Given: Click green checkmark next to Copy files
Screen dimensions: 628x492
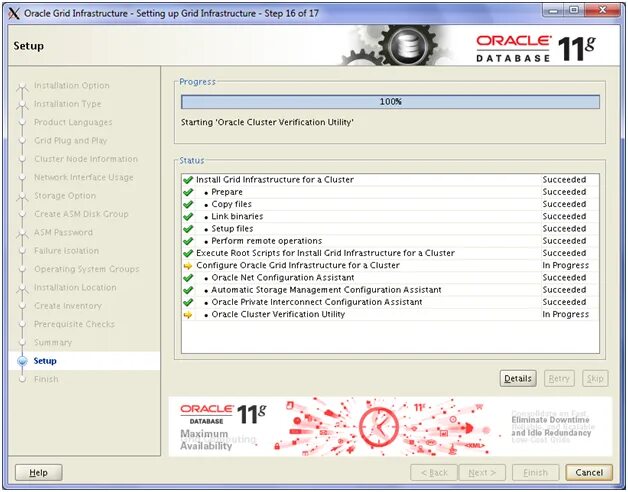Looking at the screenshot, I should 188,204.
